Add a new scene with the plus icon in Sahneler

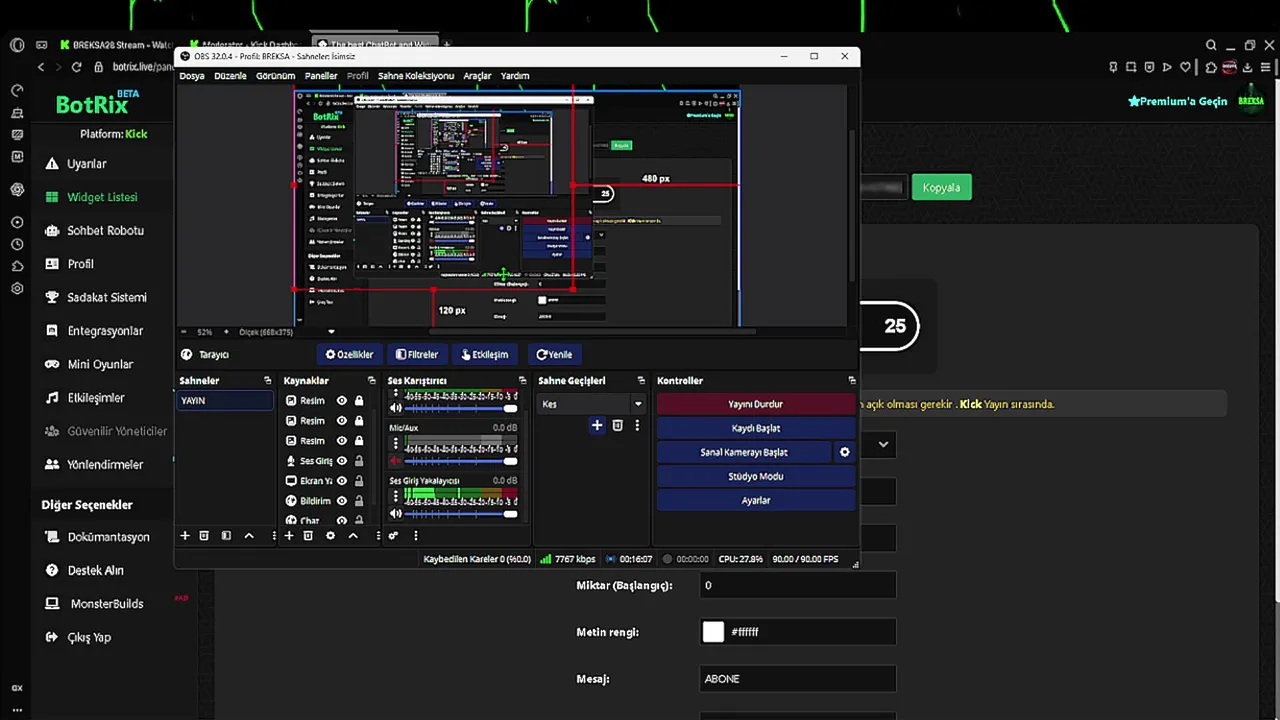(184, 536)
